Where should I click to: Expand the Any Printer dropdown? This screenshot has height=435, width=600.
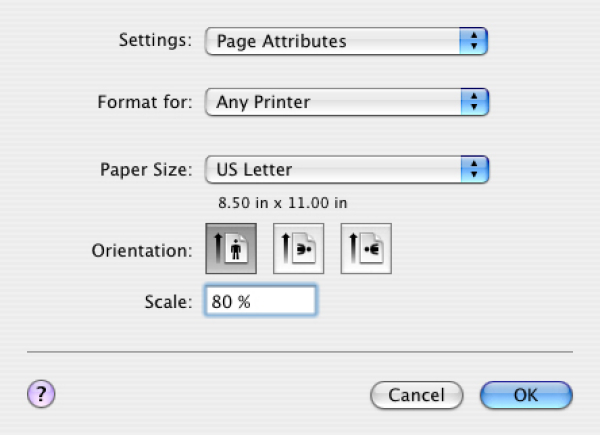(334, 101)
